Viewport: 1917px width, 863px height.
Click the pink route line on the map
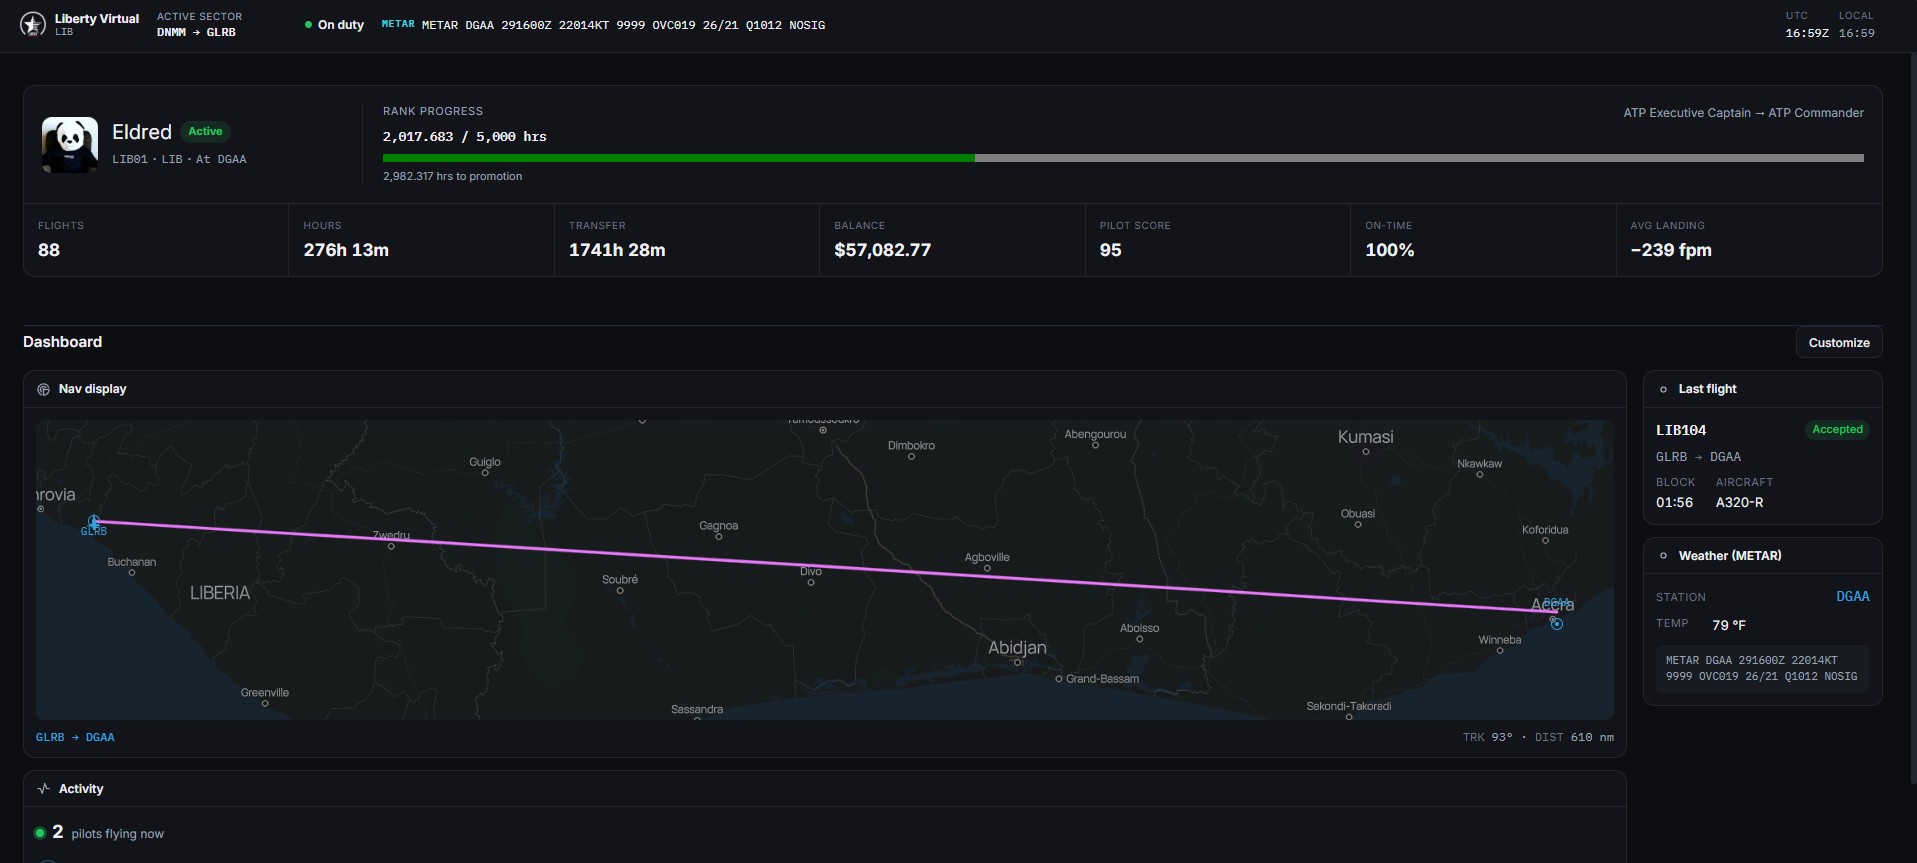point(825,566)
